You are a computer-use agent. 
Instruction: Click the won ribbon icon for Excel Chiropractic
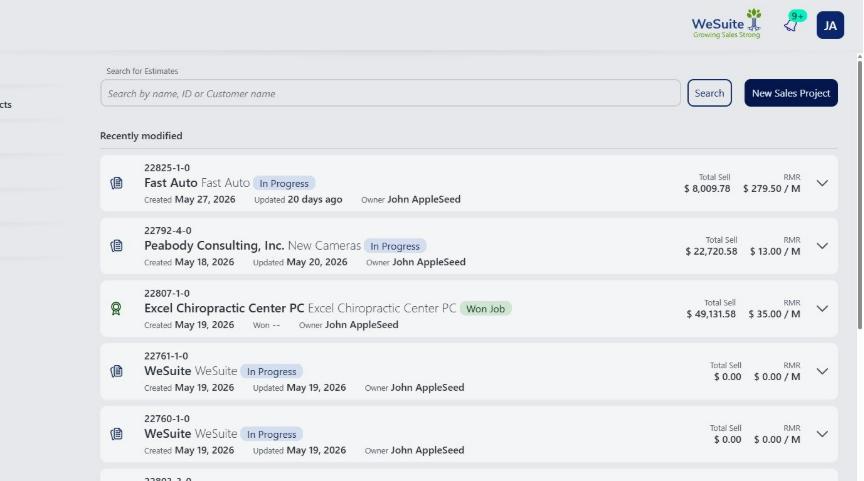pyautogui.click(x=116, y=309)
